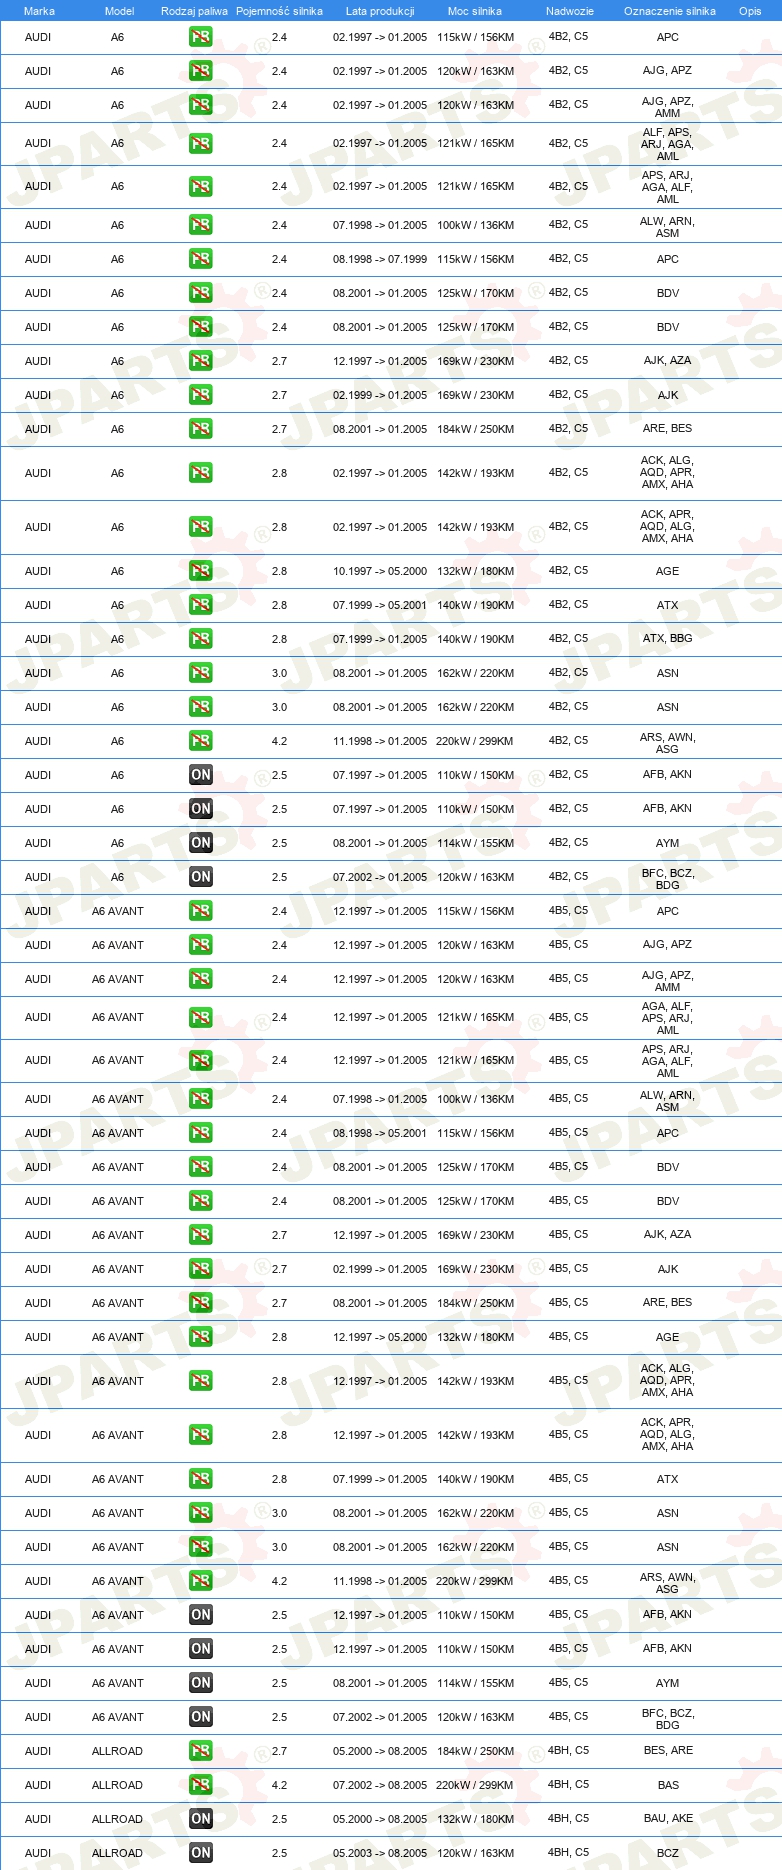
Task: Click PB fuel icon in A6 4B2 AJG, APZ row
Action: [x=201, y=71]
